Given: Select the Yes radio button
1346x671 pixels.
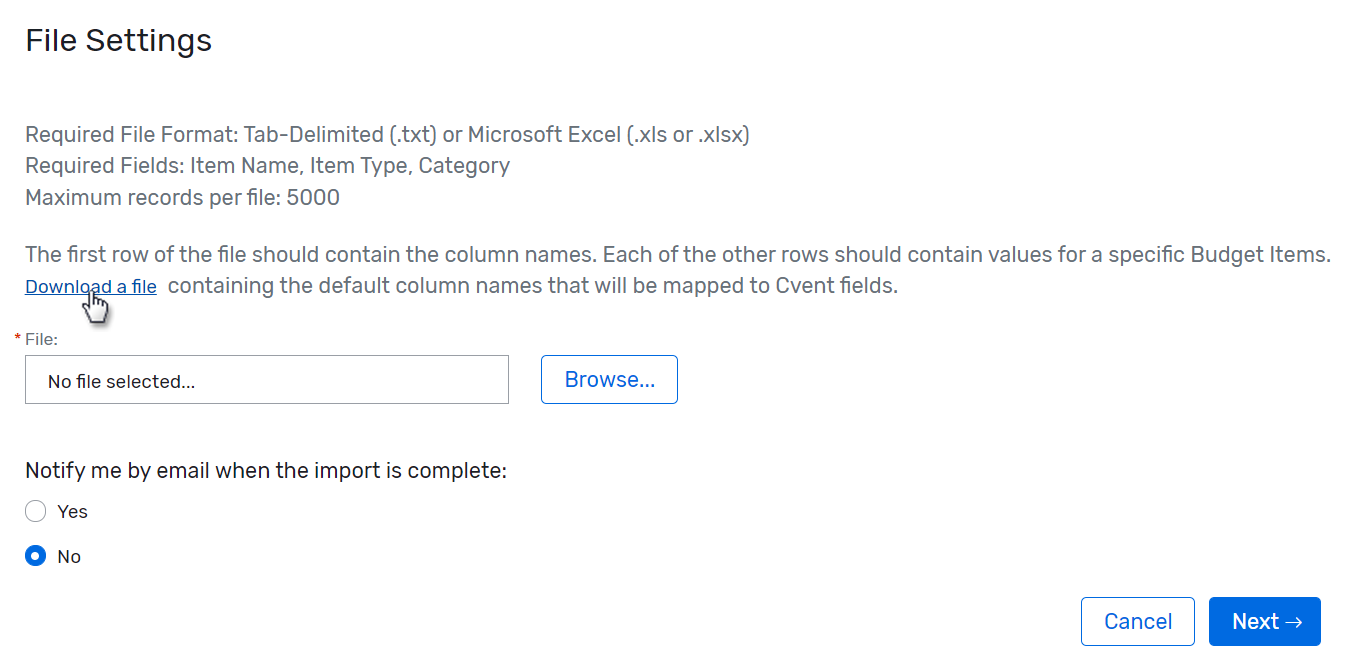Looking at the screenshot, I should tap(36, 511).
